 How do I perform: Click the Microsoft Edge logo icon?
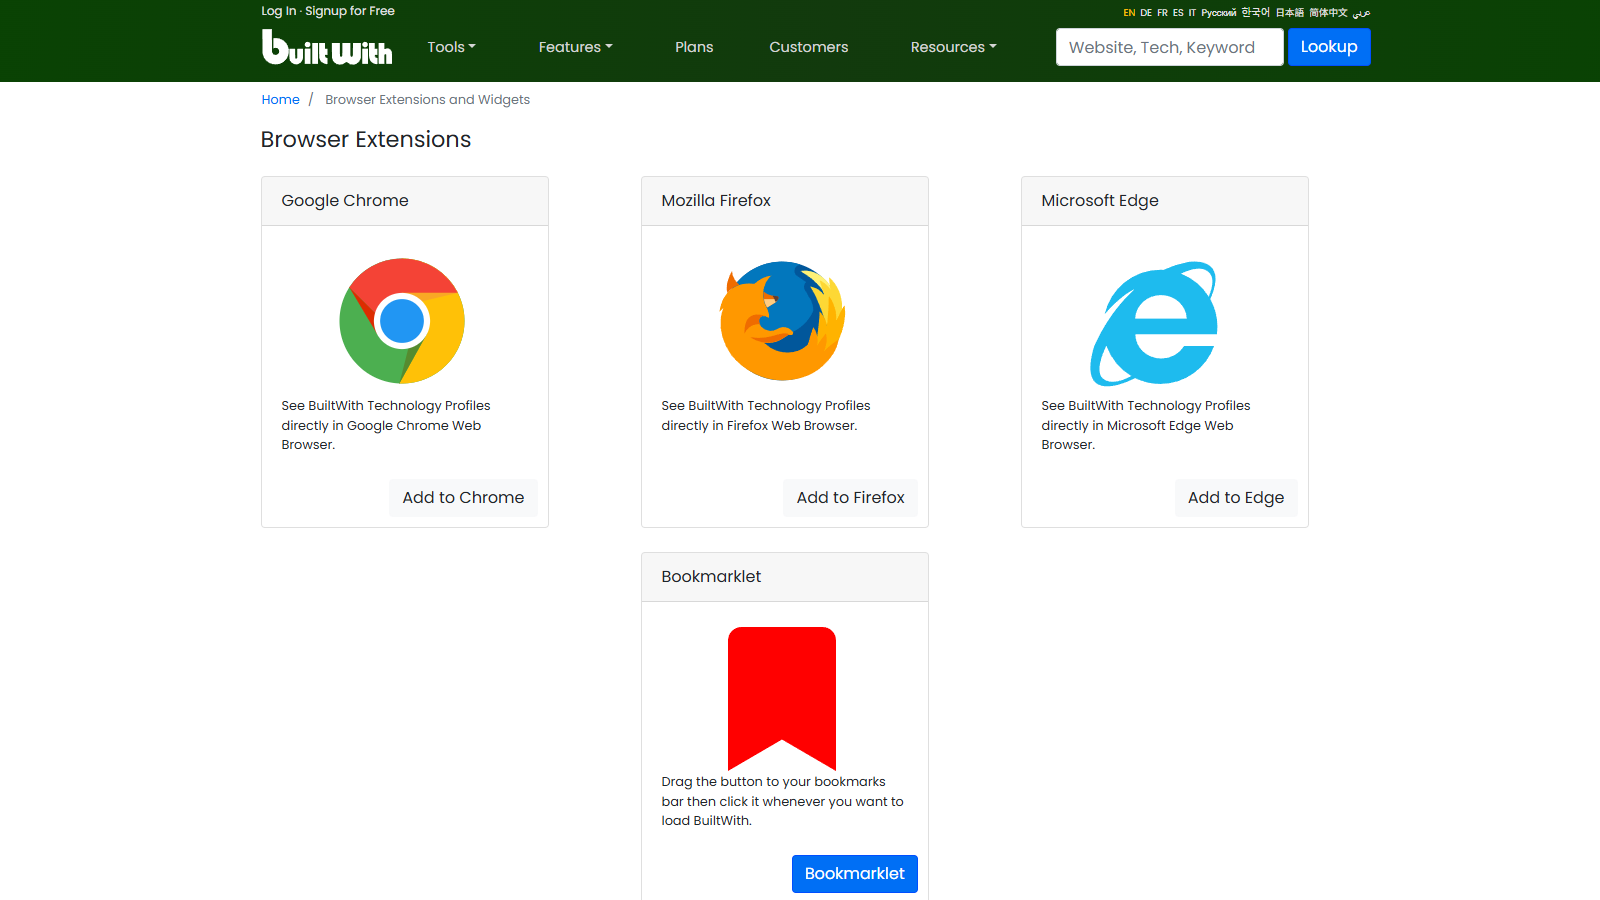pos(1154,324)
